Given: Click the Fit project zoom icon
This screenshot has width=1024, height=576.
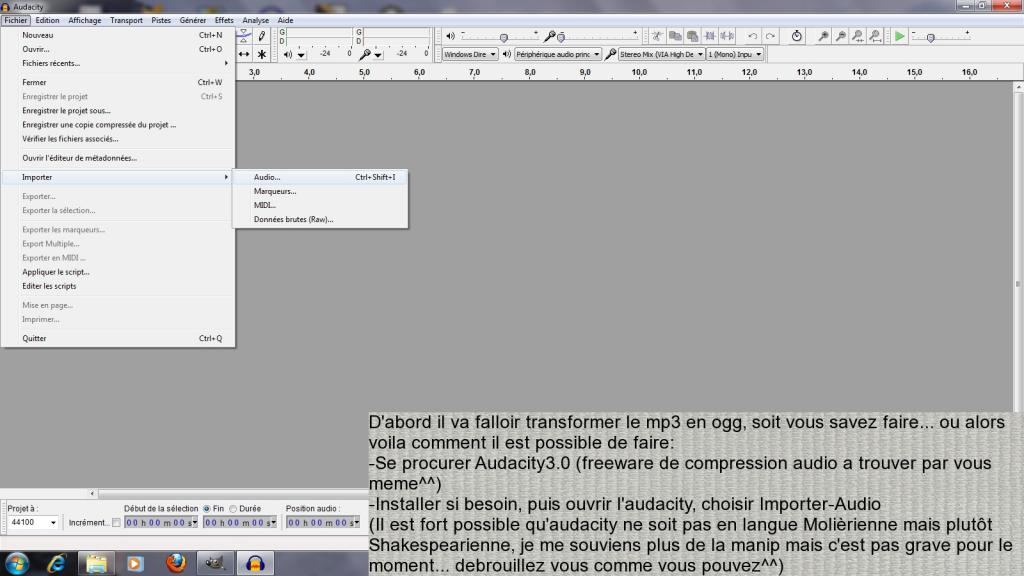Looking at the screenshot, I should pyautogui.click(x=876, y=36).
